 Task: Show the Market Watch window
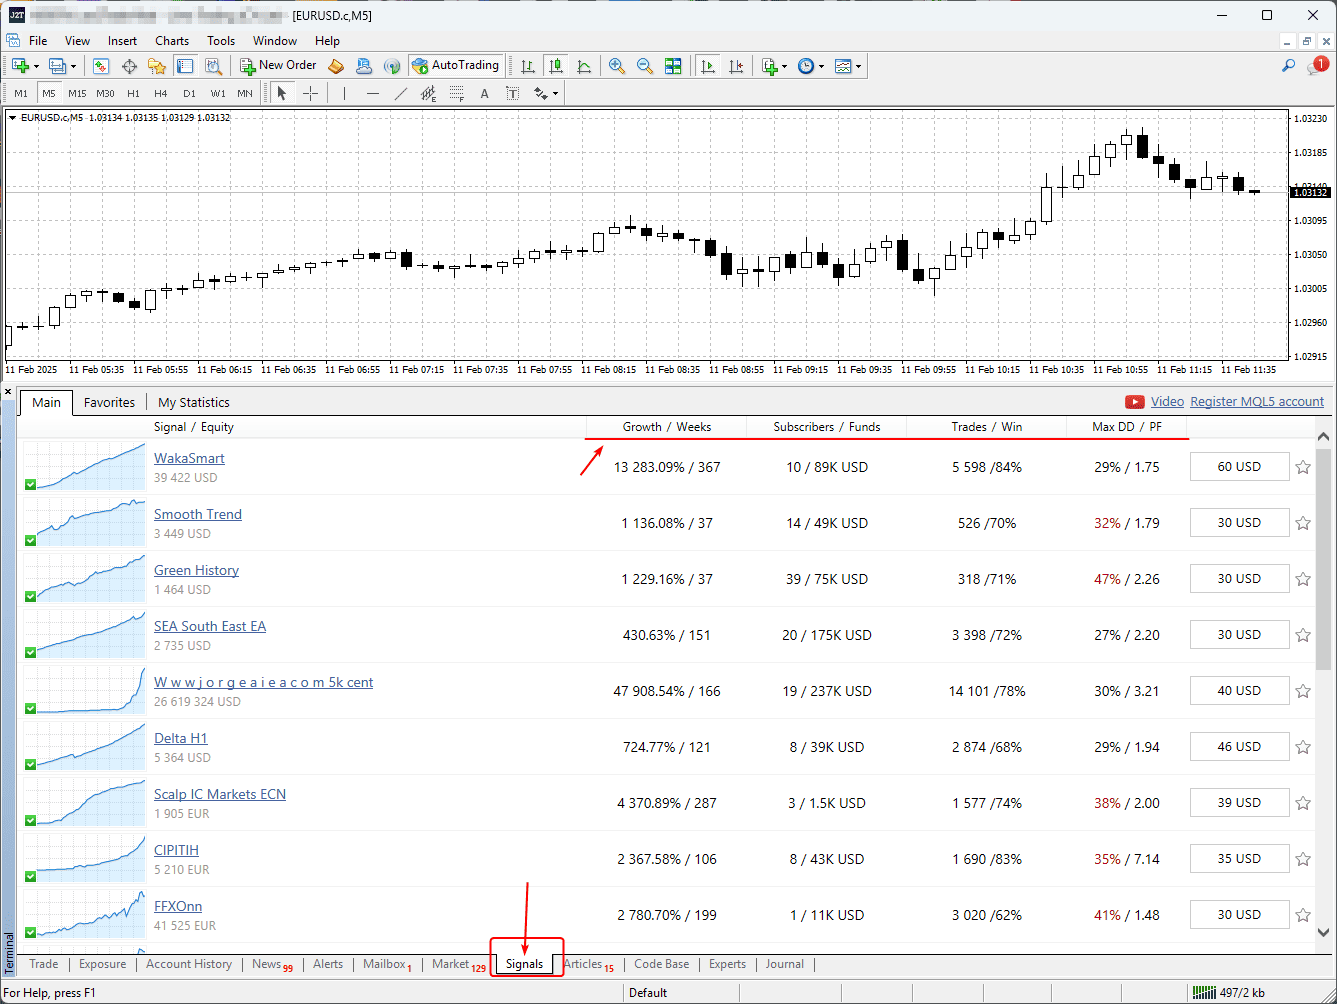click(101, 66)
